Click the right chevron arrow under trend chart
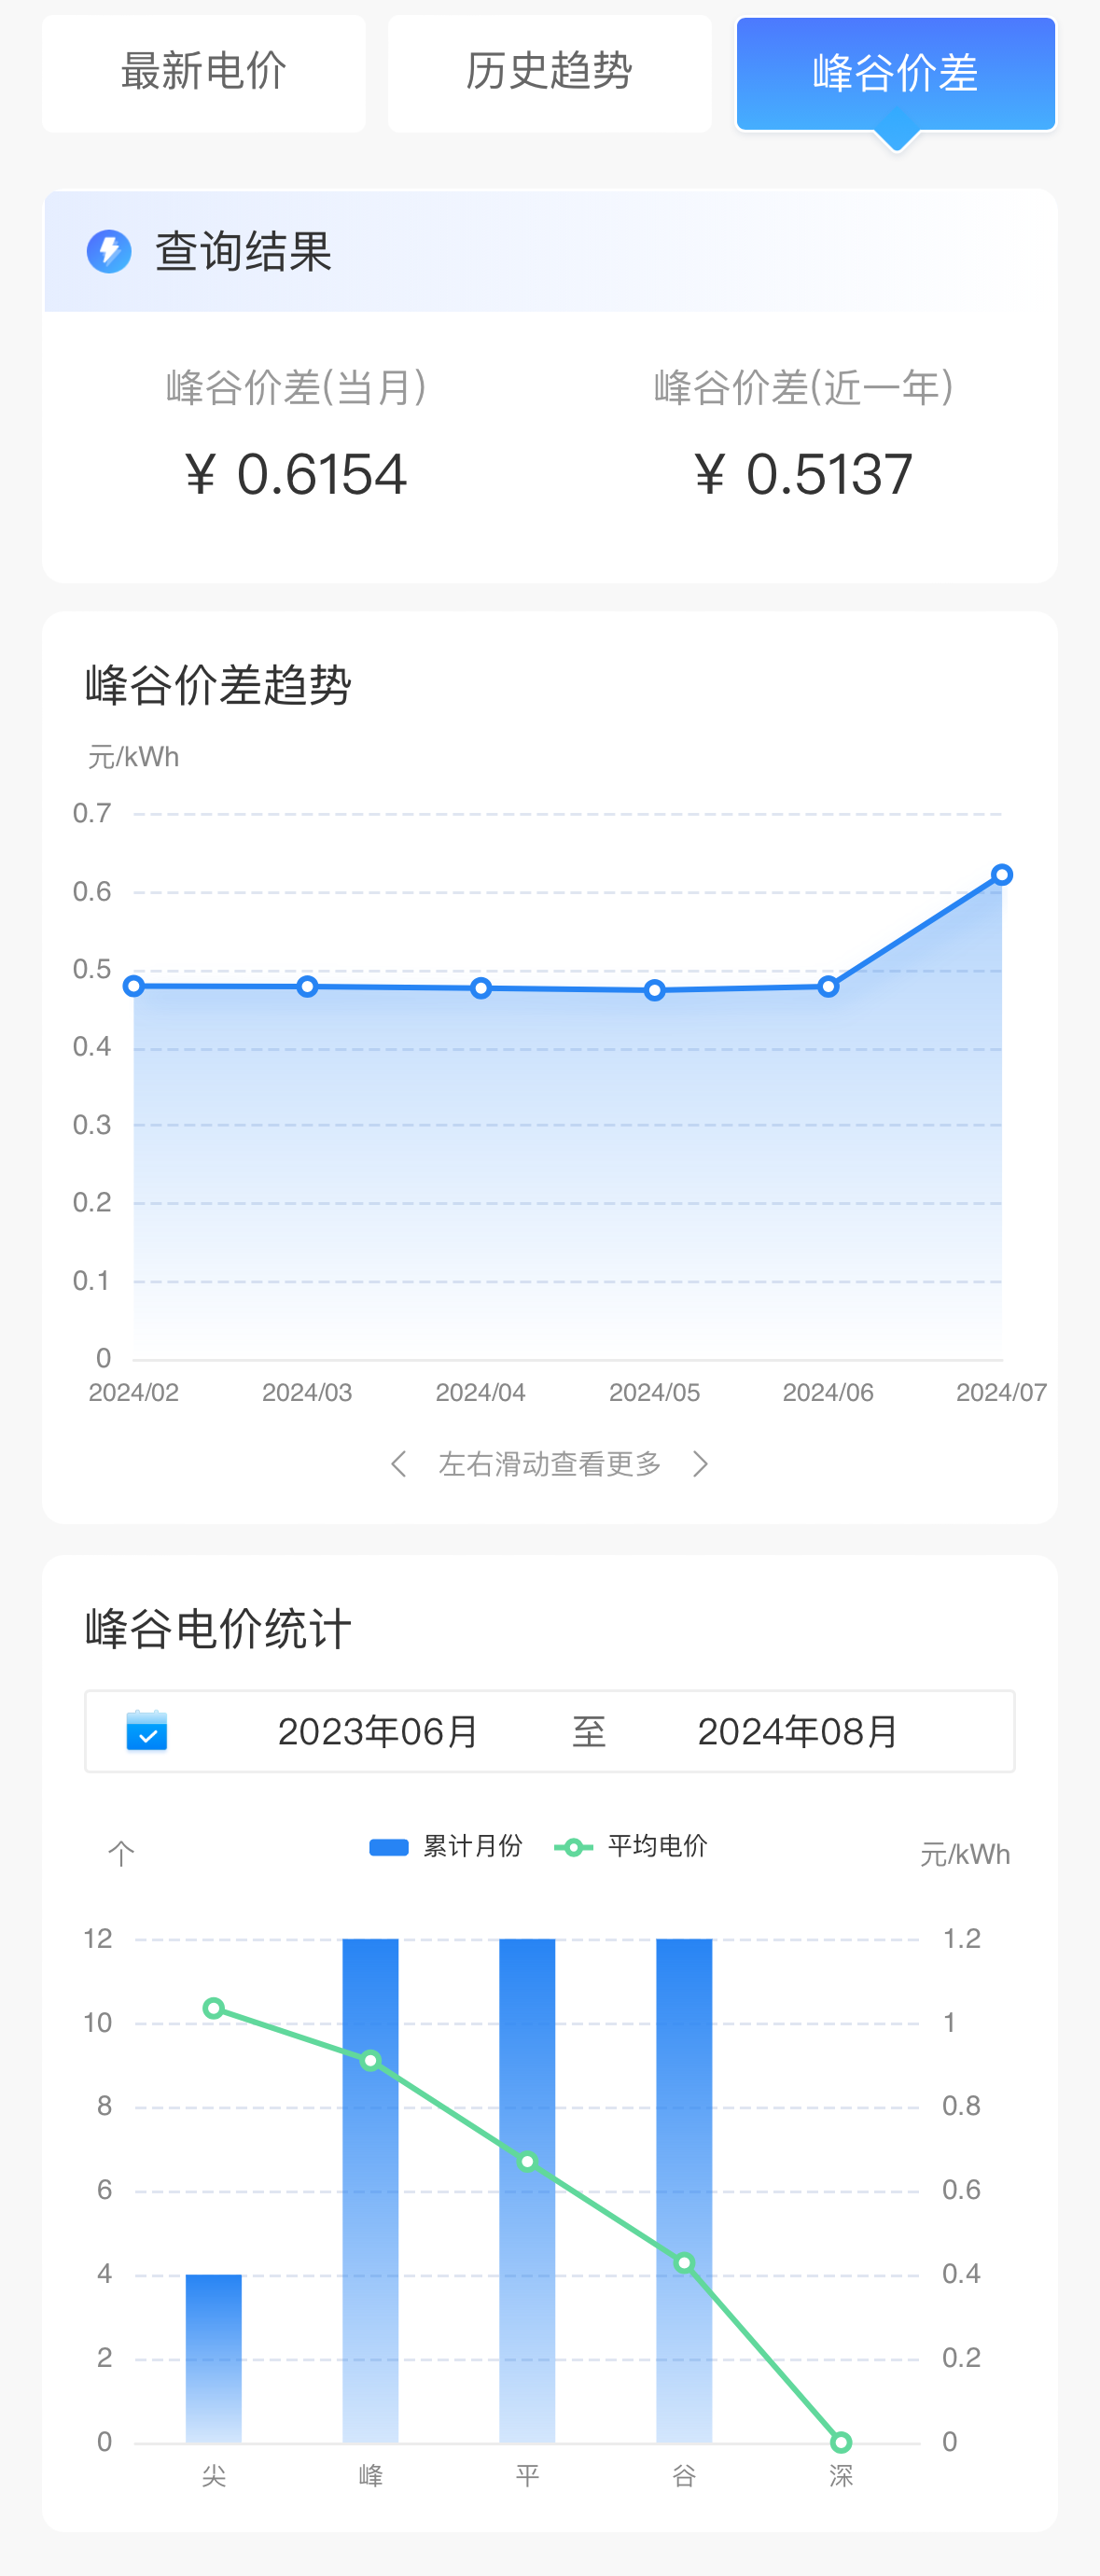 701,1464
